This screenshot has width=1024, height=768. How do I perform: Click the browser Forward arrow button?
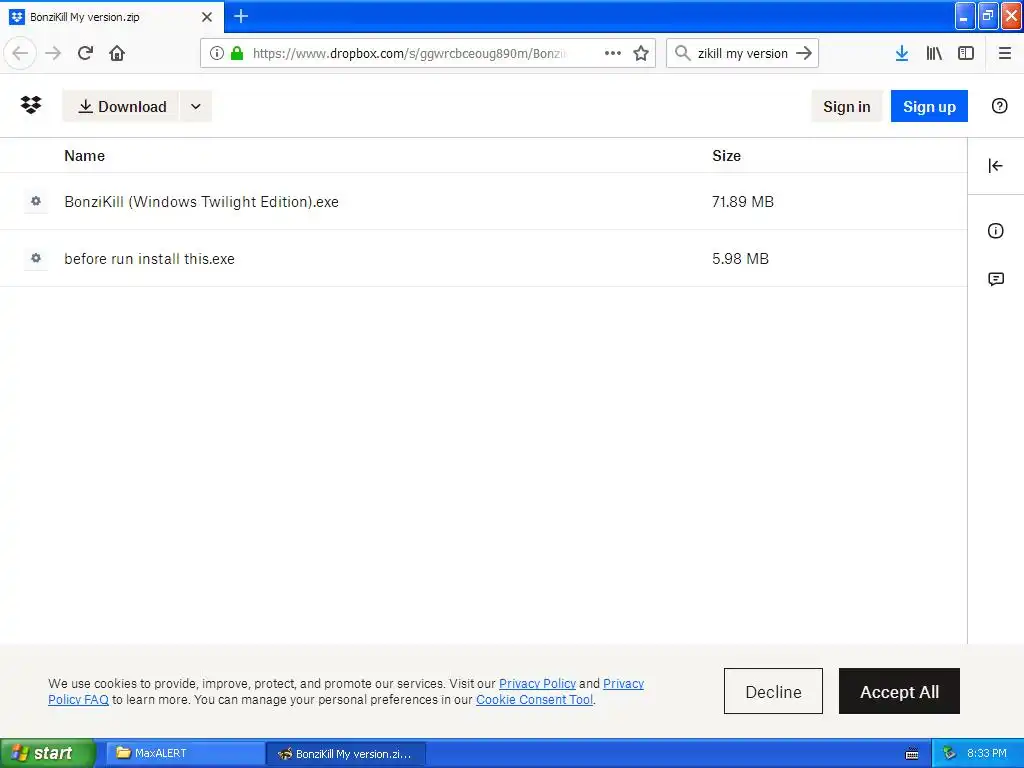click(53, 53)
